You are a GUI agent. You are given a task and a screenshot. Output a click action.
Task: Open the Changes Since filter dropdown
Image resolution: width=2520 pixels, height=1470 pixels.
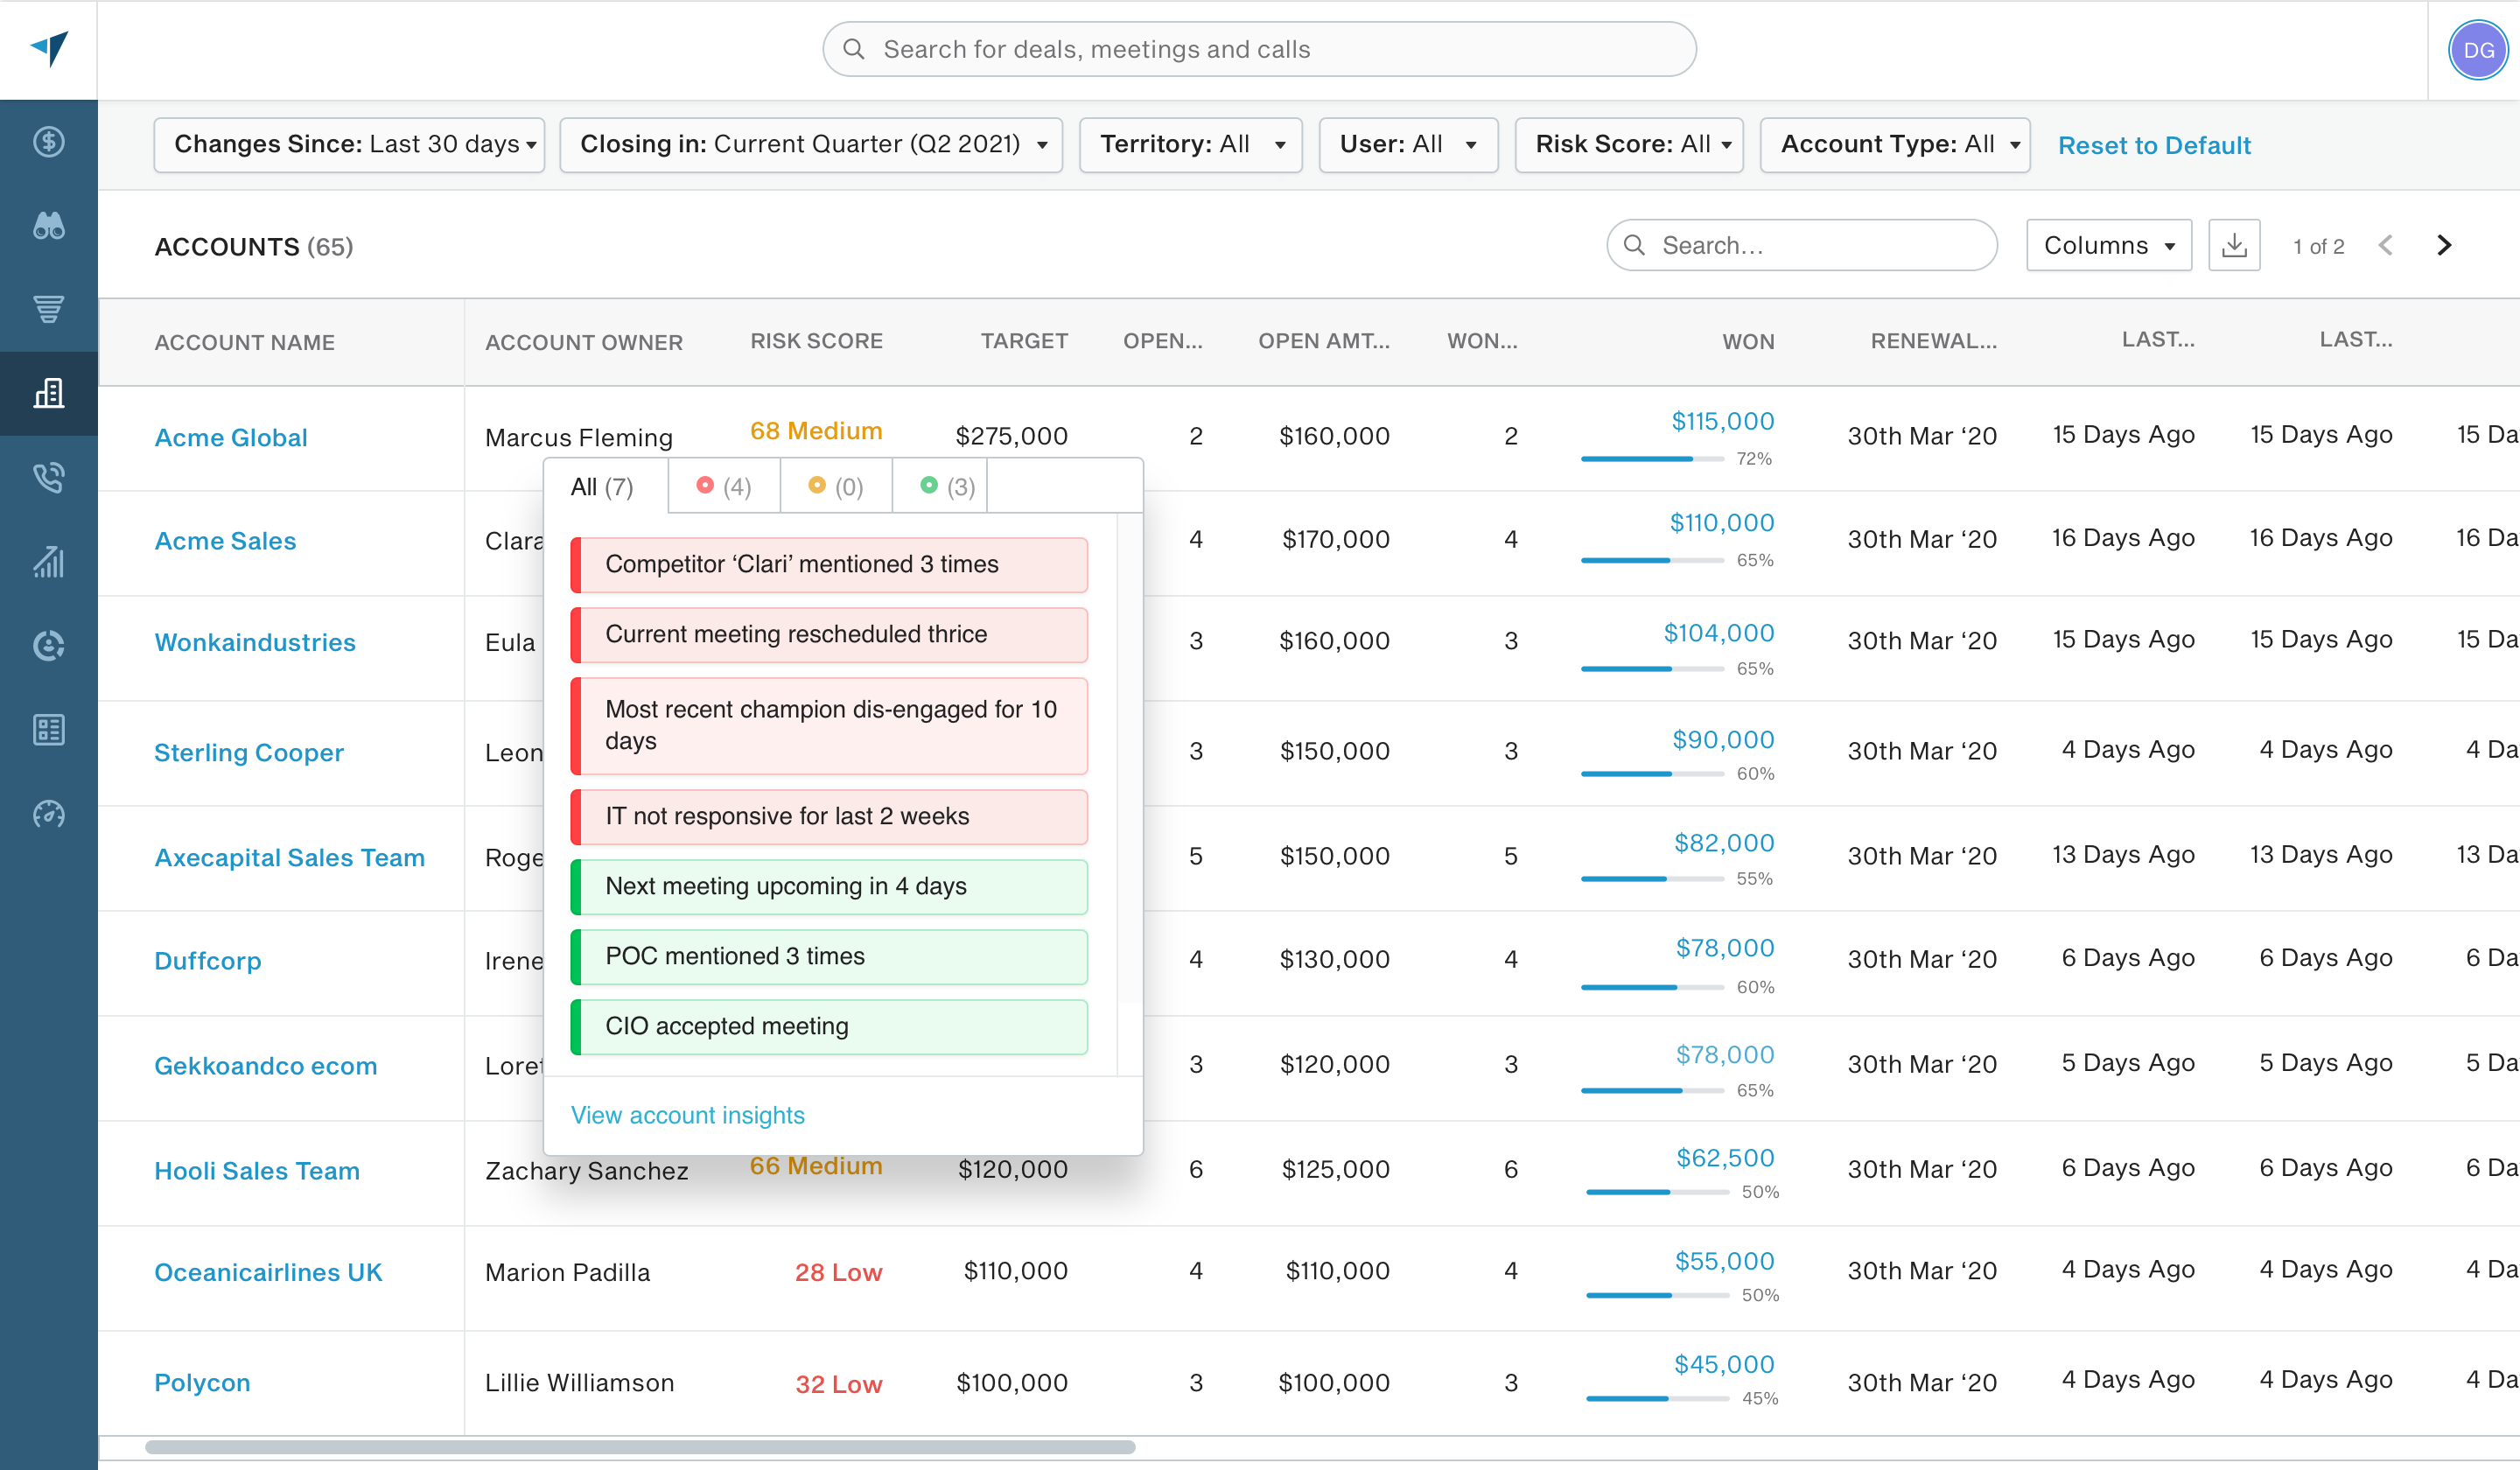[x=349, y=145]
